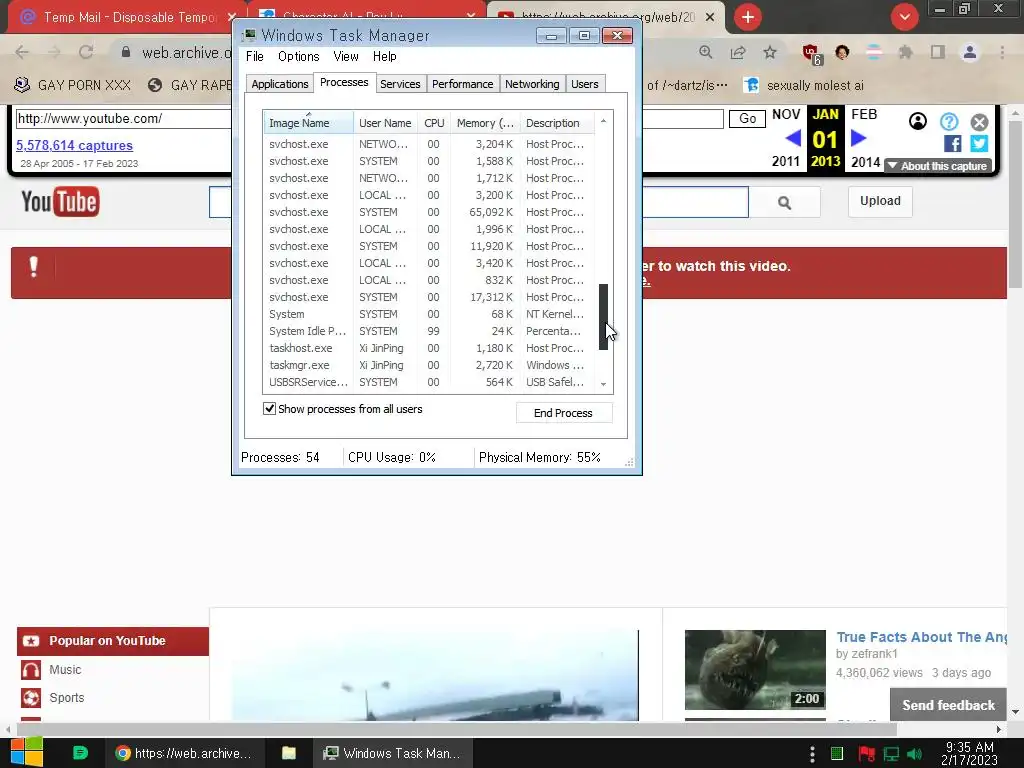
Task: Switch to the Services tab
Action: pos(400,84)
